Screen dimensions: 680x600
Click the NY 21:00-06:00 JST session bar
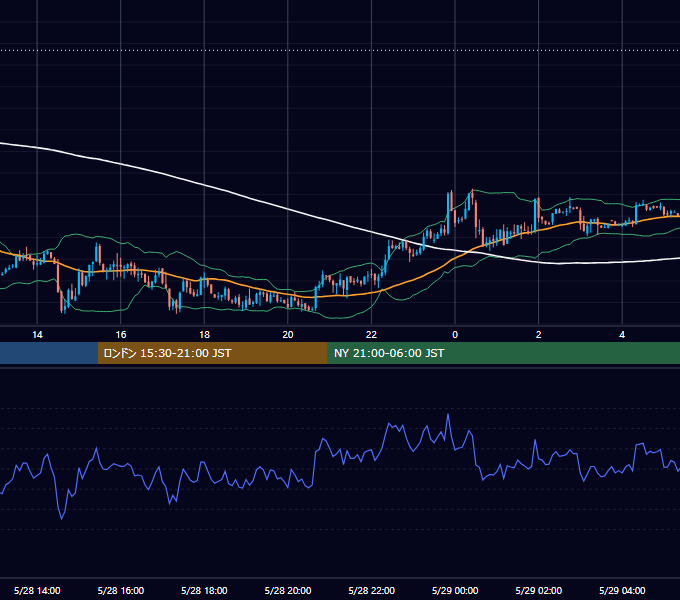pyautogui.click(x=503, y=353)
